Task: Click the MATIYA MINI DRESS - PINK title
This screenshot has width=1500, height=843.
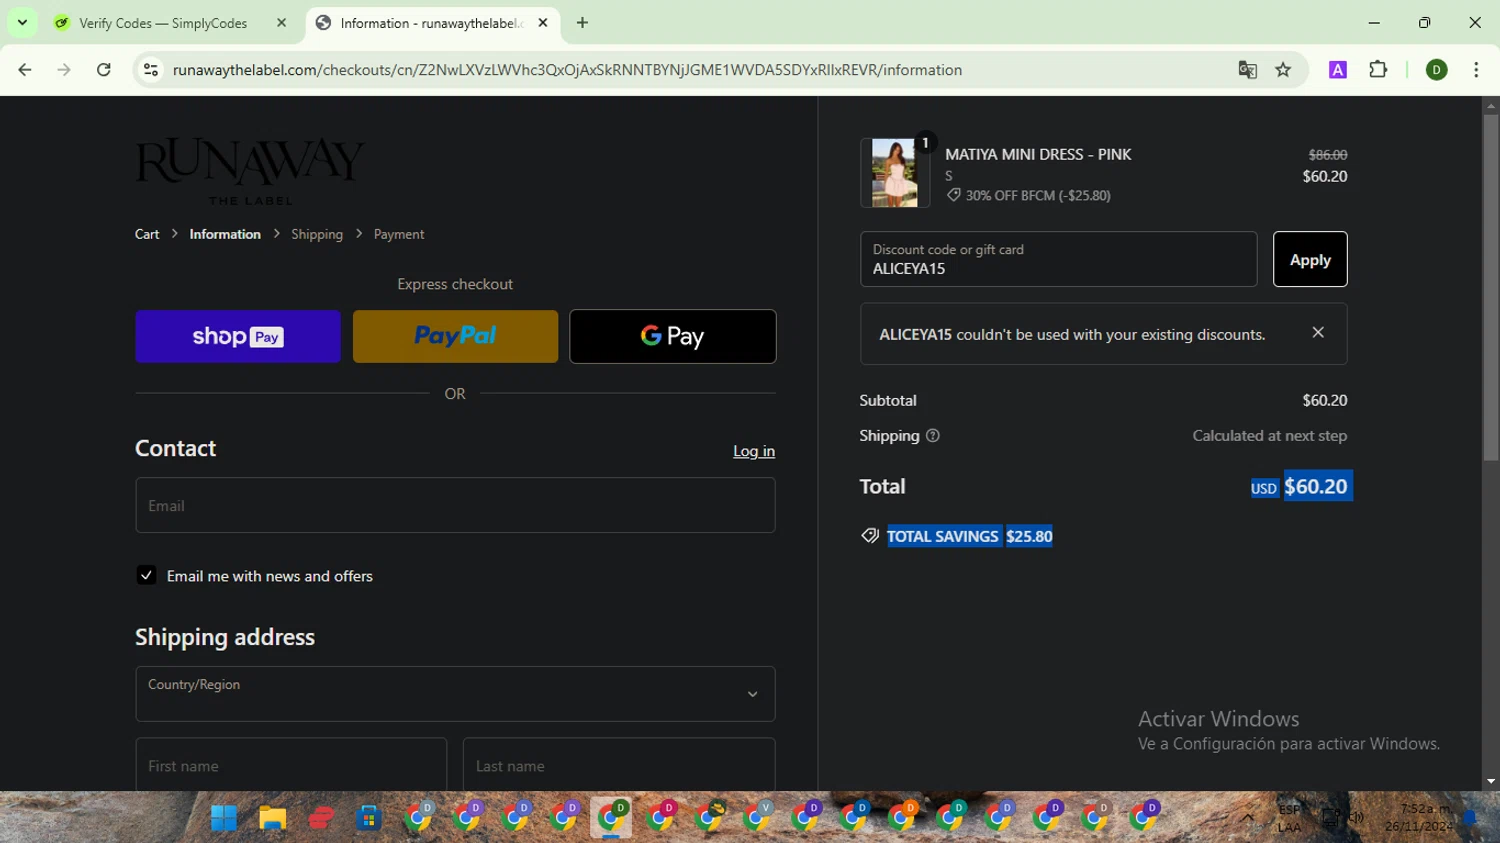Action: (1038, 154)
